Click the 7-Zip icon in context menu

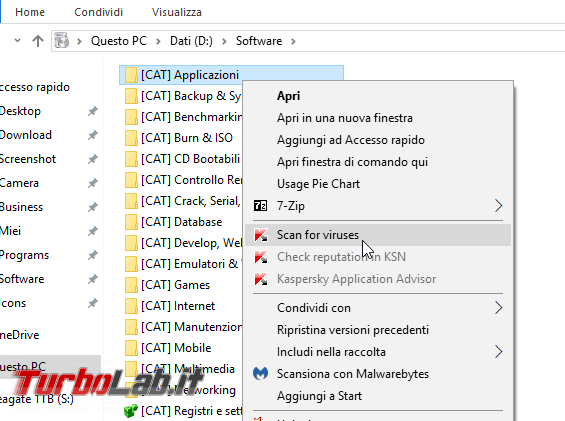[x=260, y=206]
